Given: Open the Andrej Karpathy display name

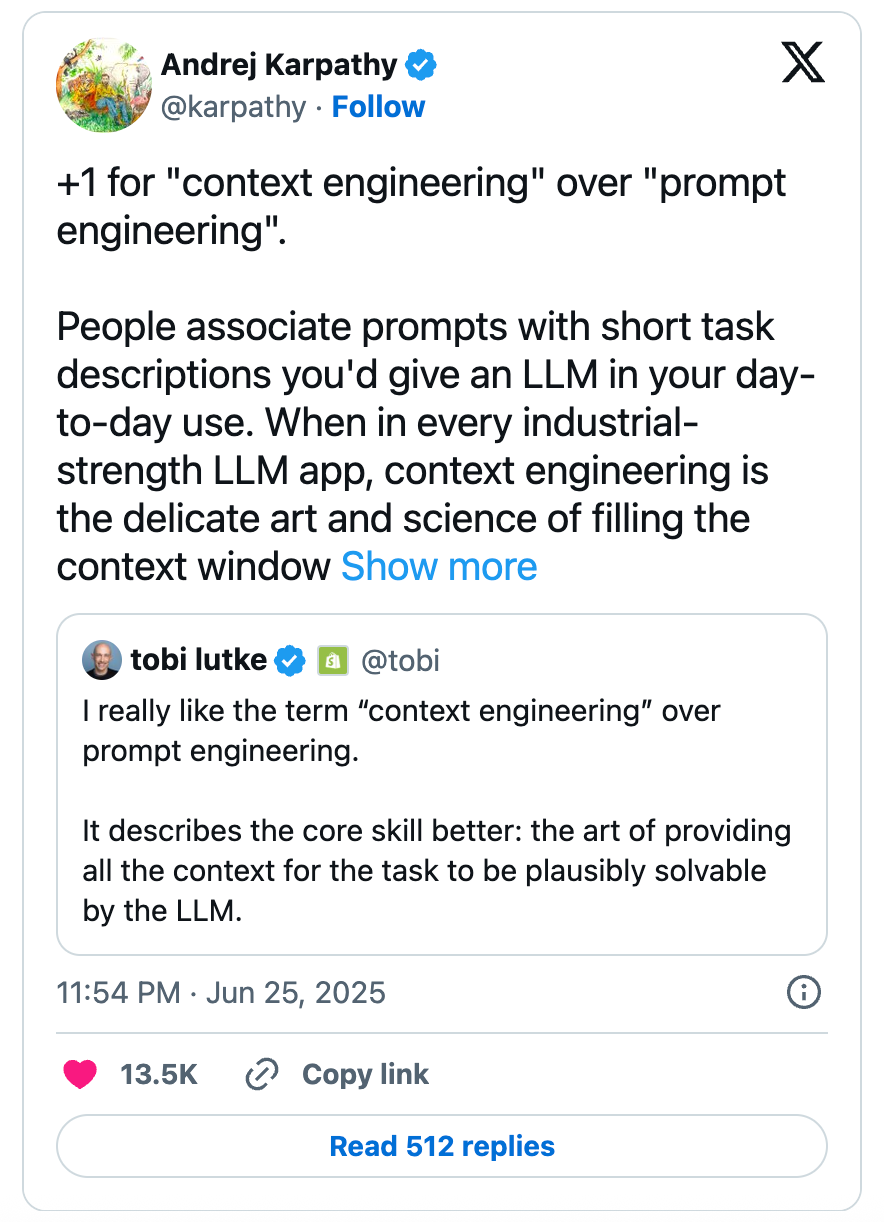Looking at the screenshot, I should click(279, 66).
